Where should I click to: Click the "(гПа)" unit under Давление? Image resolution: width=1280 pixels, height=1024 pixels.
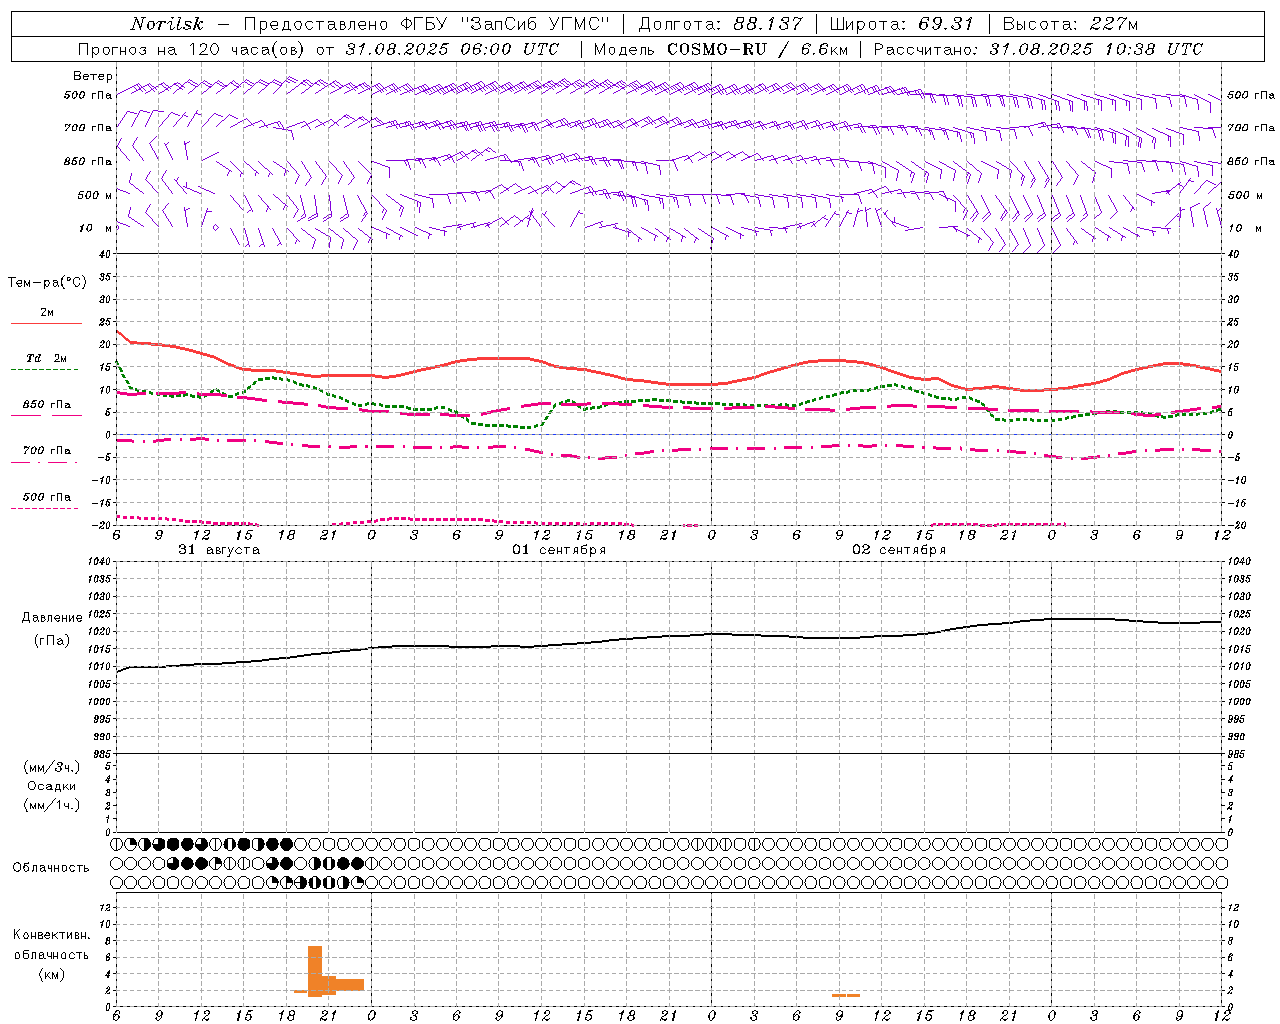click(51, 640)
